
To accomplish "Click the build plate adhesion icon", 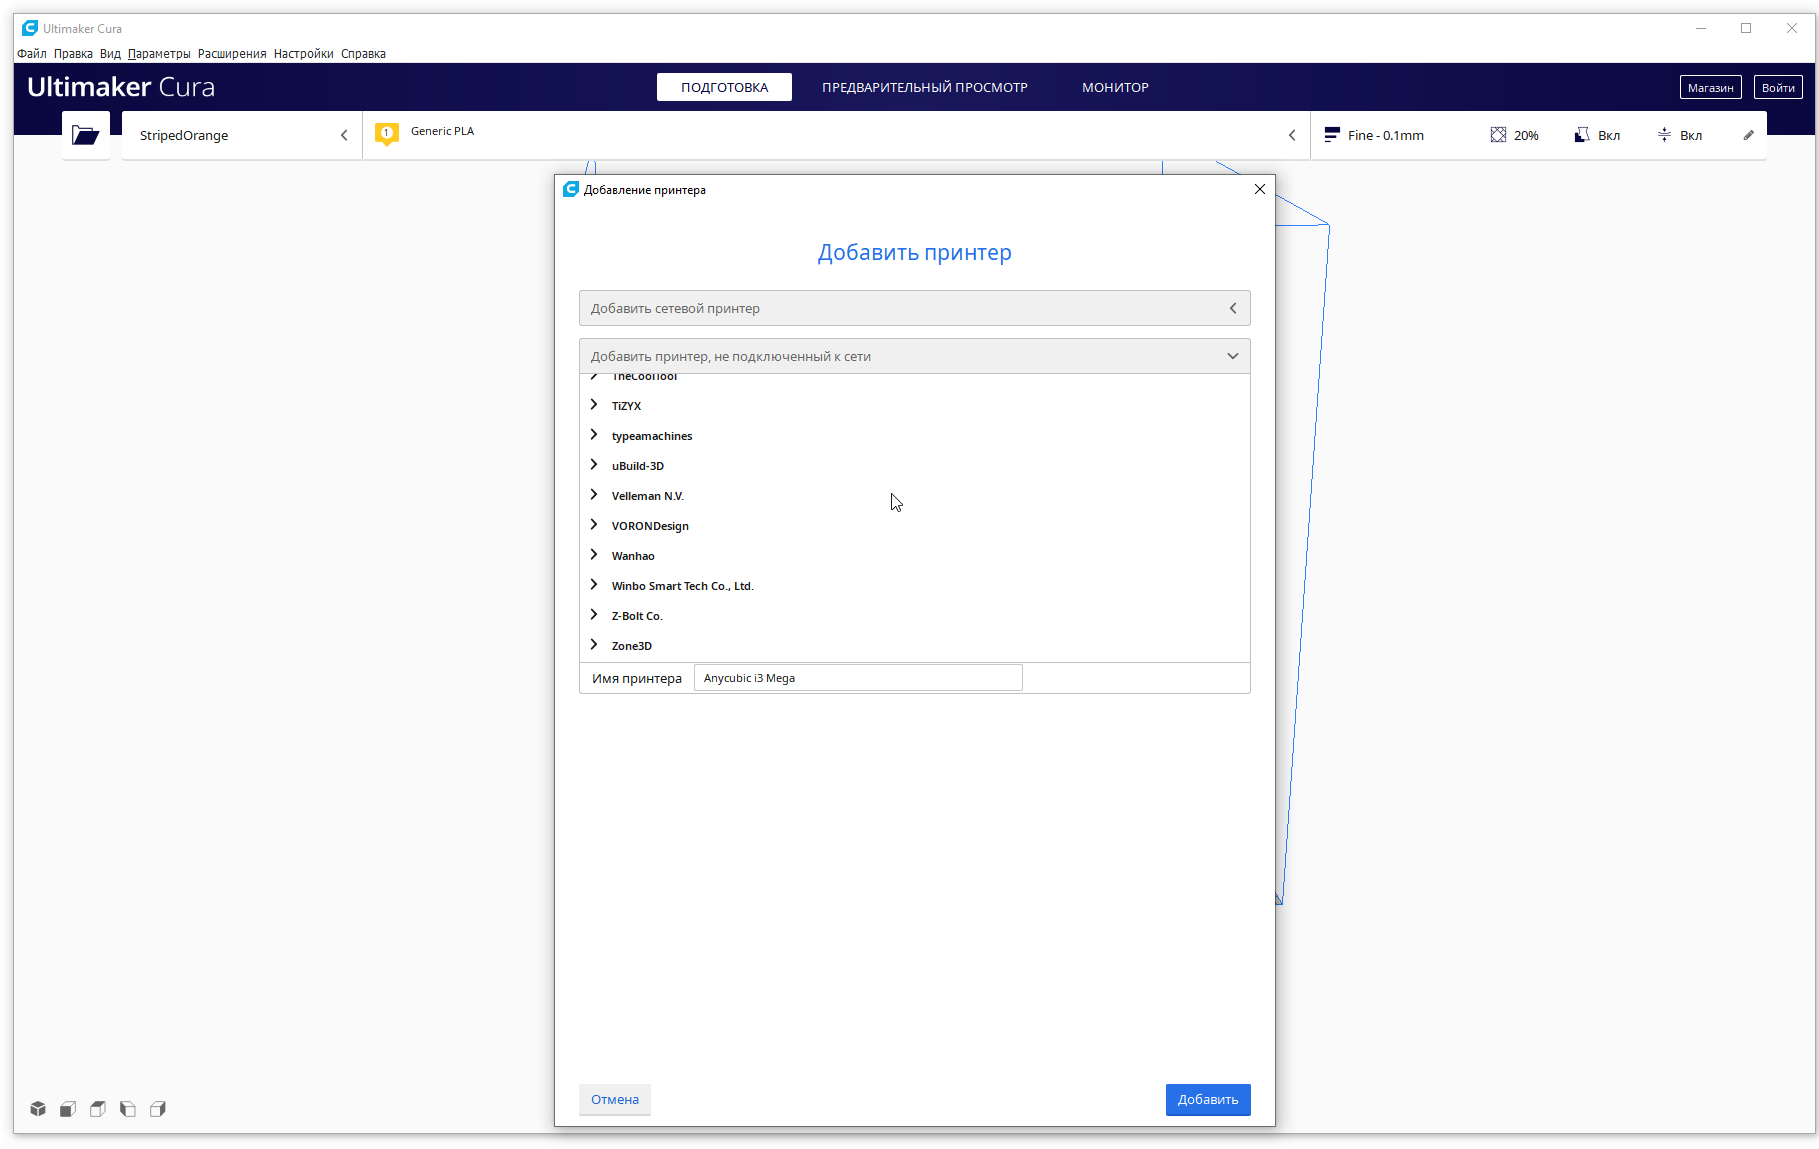I will pos(1664,135).
